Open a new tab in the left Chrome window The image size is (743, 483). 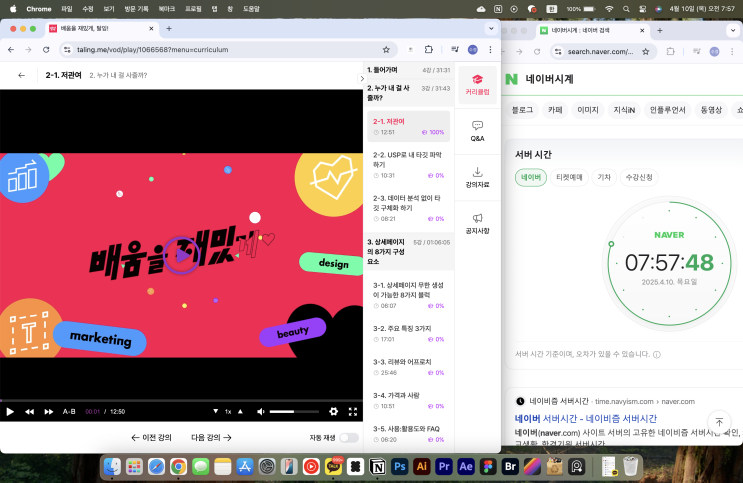pos(169,28)
